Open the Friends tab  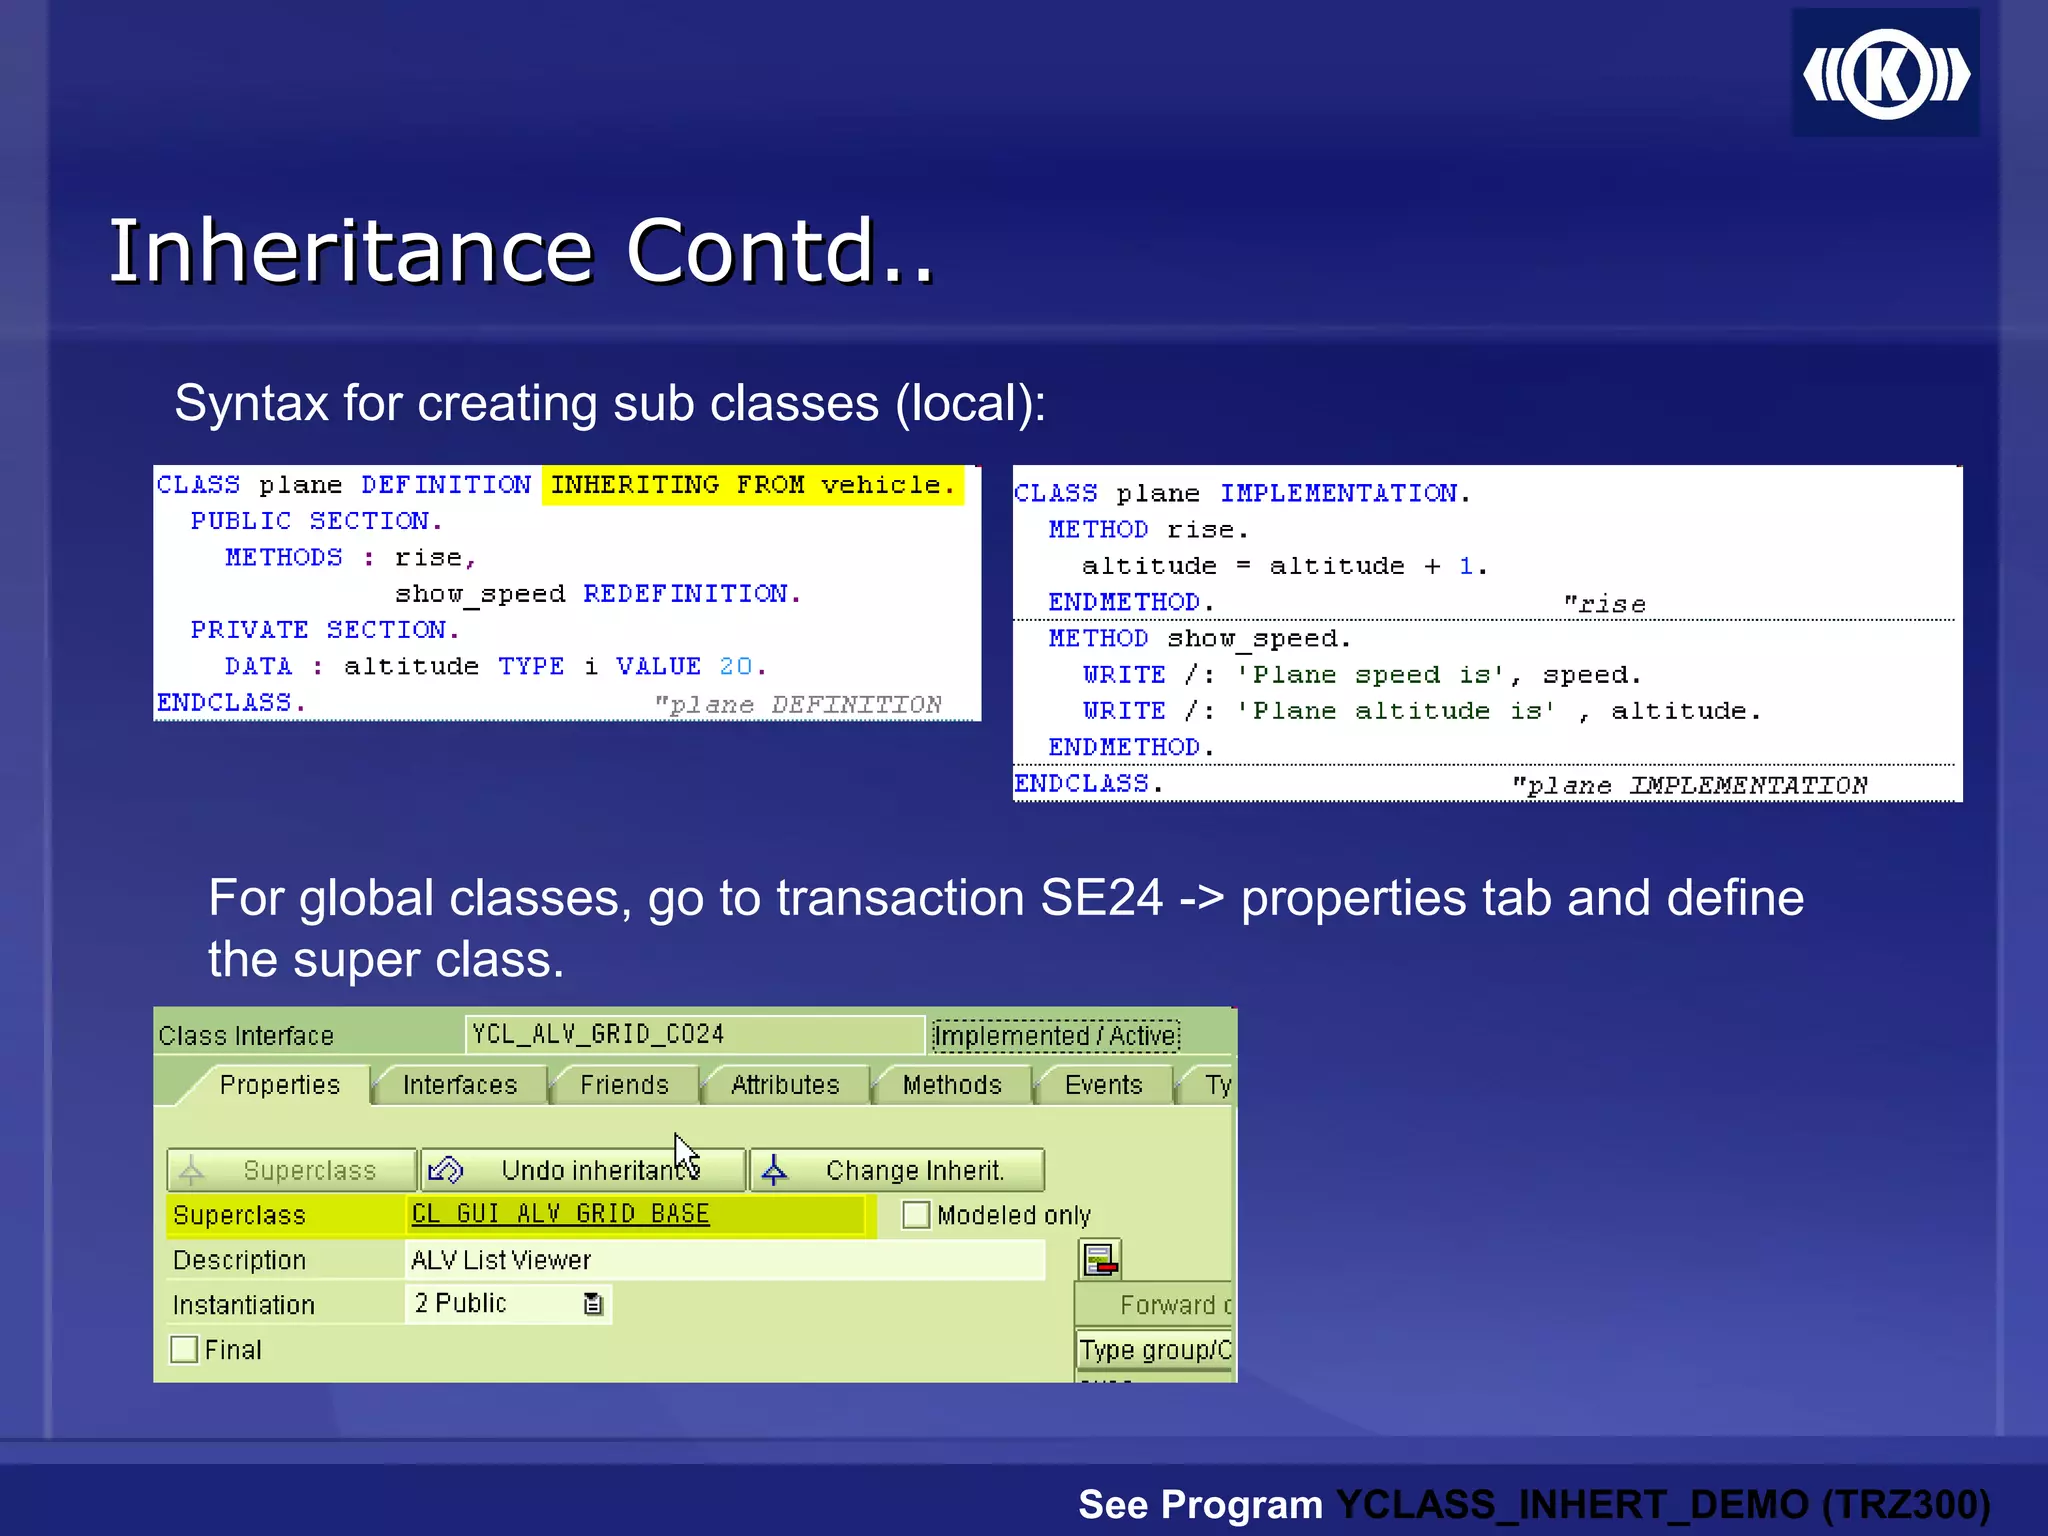pos(624,1085)
